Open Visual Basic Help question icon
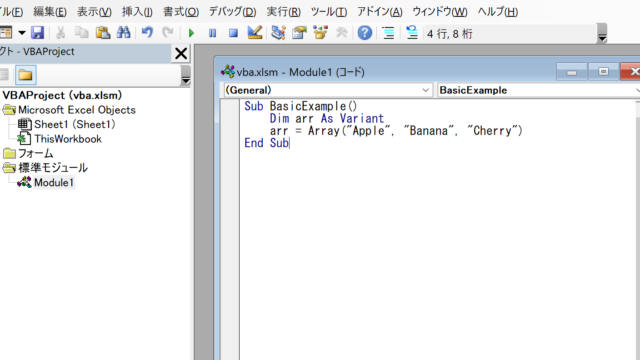The height and width of the screenshot is (360, 640). (x=365, y=33)
